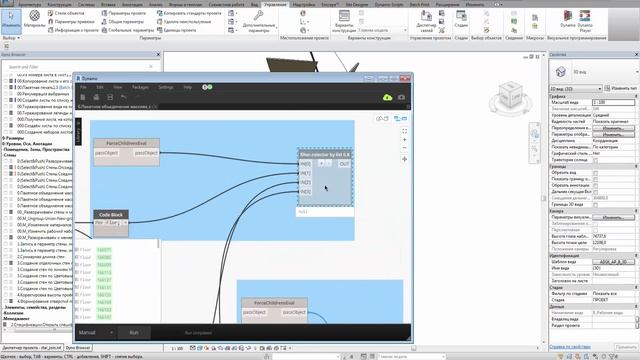Open the File menu in Dynamo

pos(83,87)
